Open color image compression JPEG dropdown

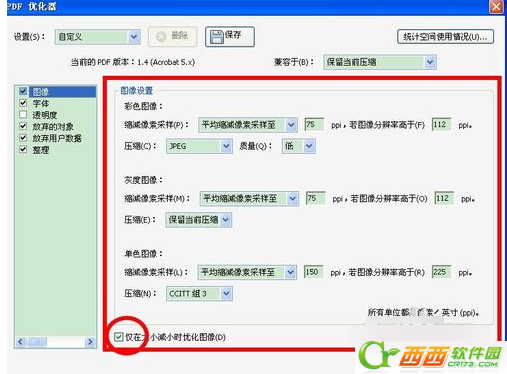point(199,146)
